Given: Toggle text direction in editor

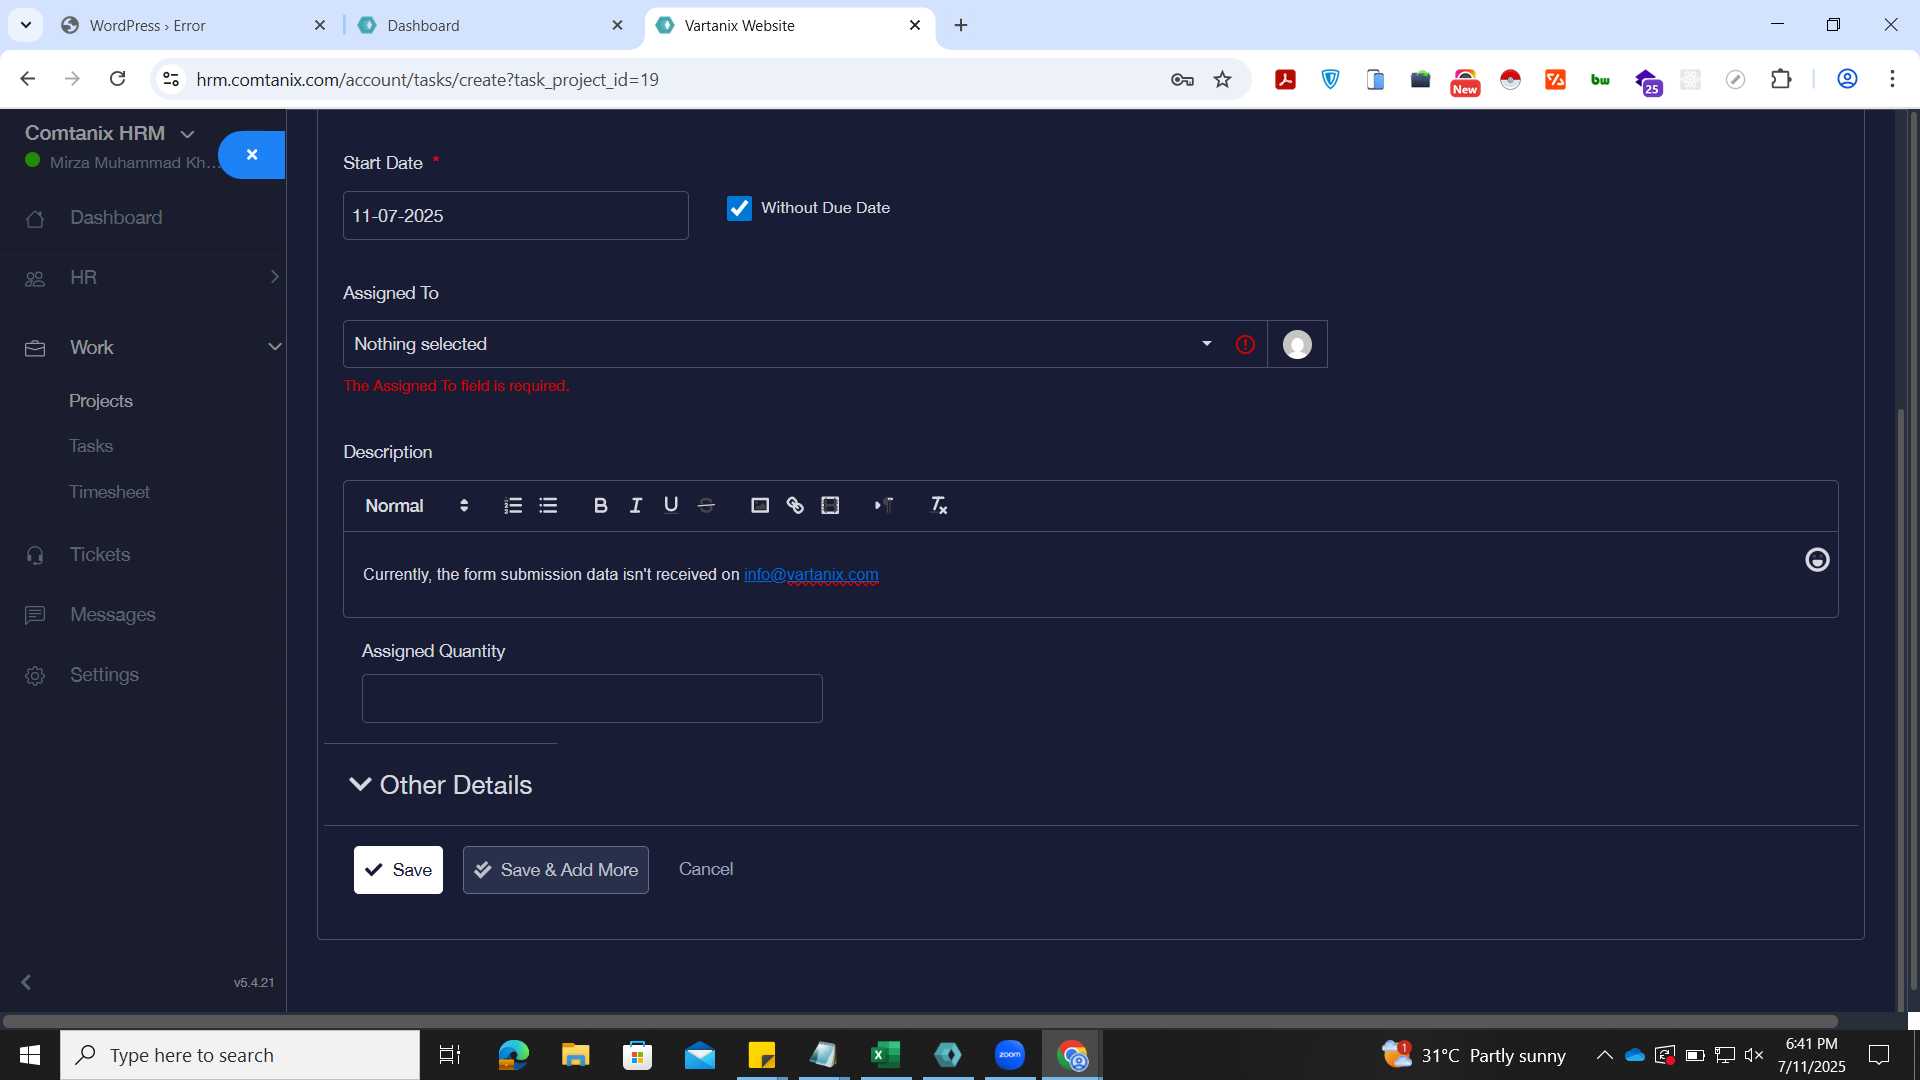Looking at the screenshot, I should [884, 506].
